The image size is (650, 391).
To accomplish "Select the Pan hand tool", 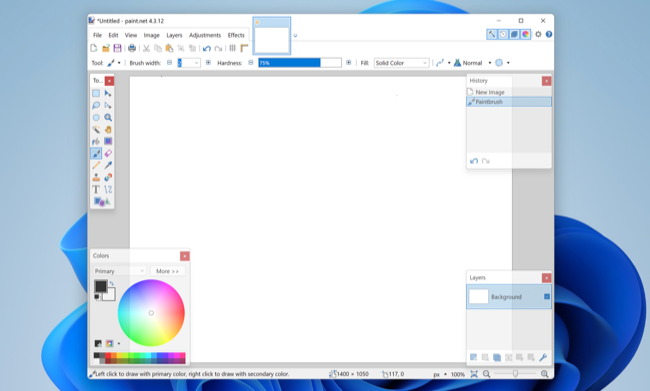I will (108, 129).
